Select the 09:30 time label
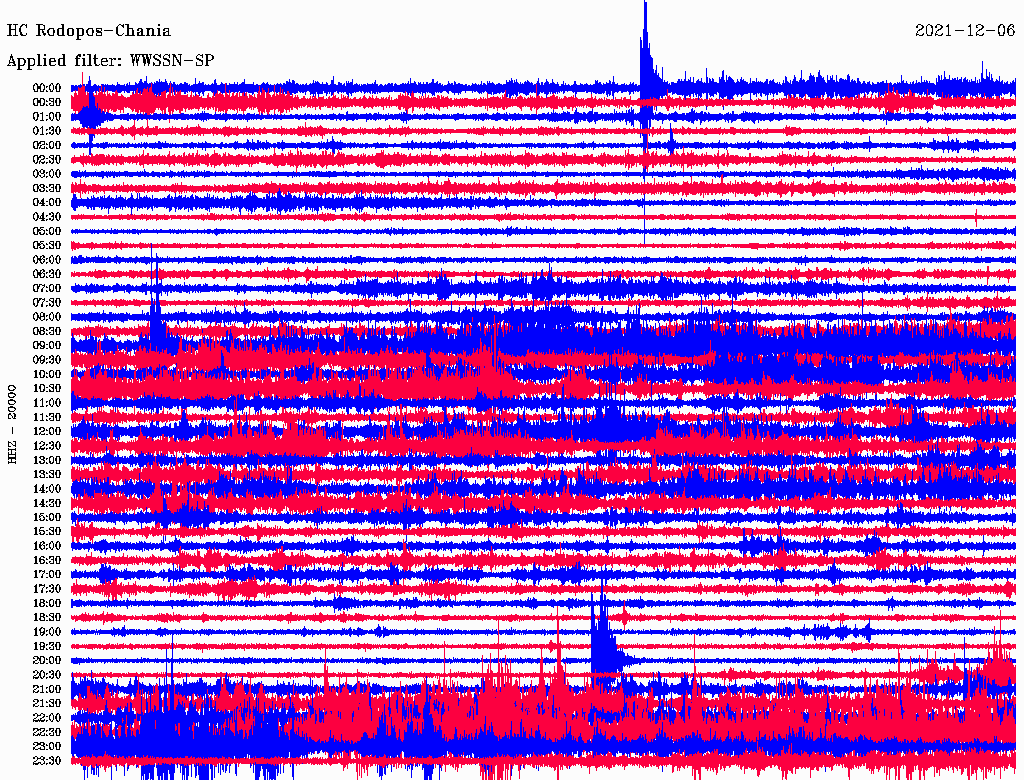 [47, 360]
